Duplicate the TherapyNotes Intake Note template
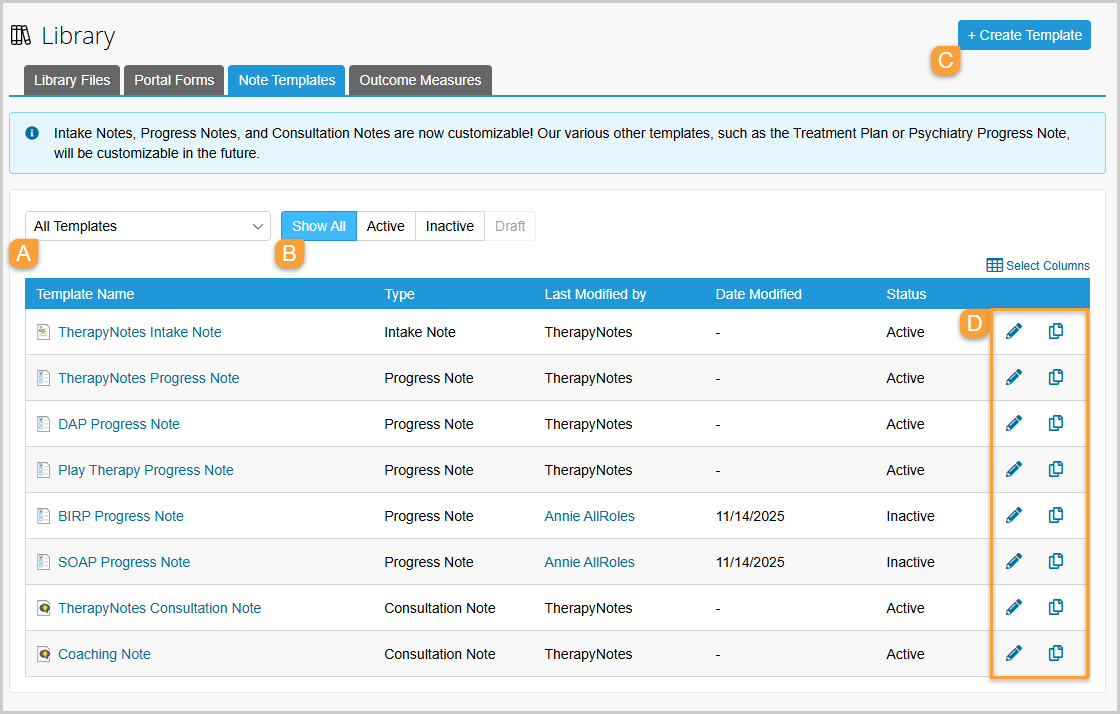The image size is (1120, 714). 1056,331
